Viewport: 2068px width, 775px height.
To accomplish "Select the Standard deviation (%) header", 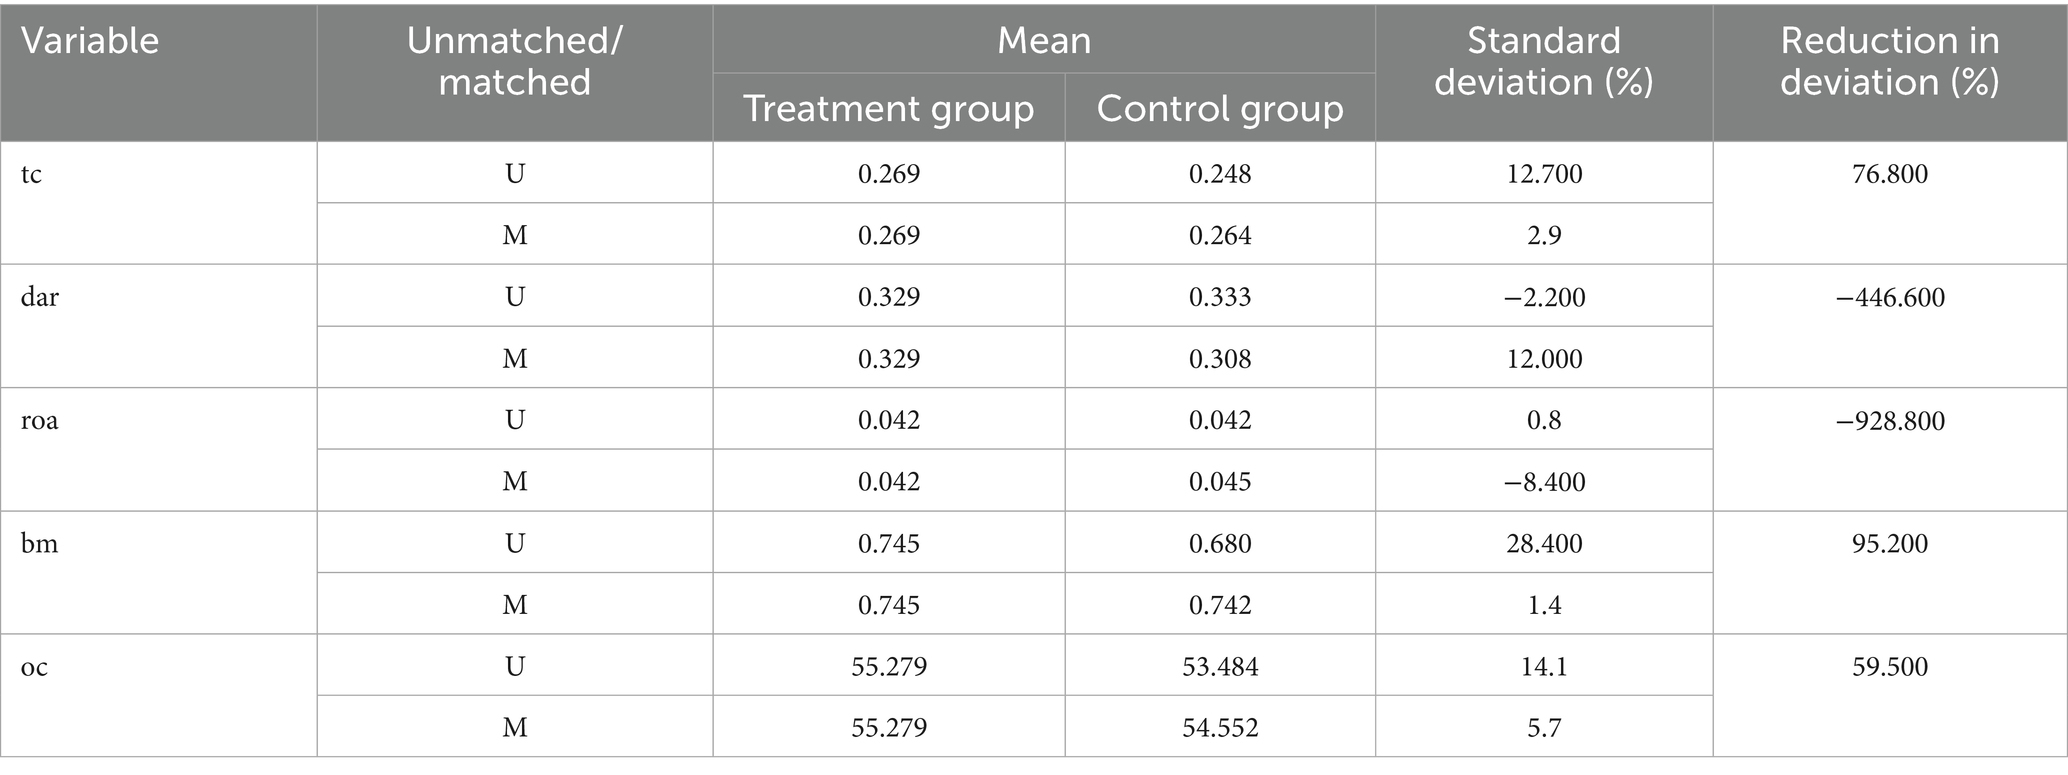I will pos(1543,62).
